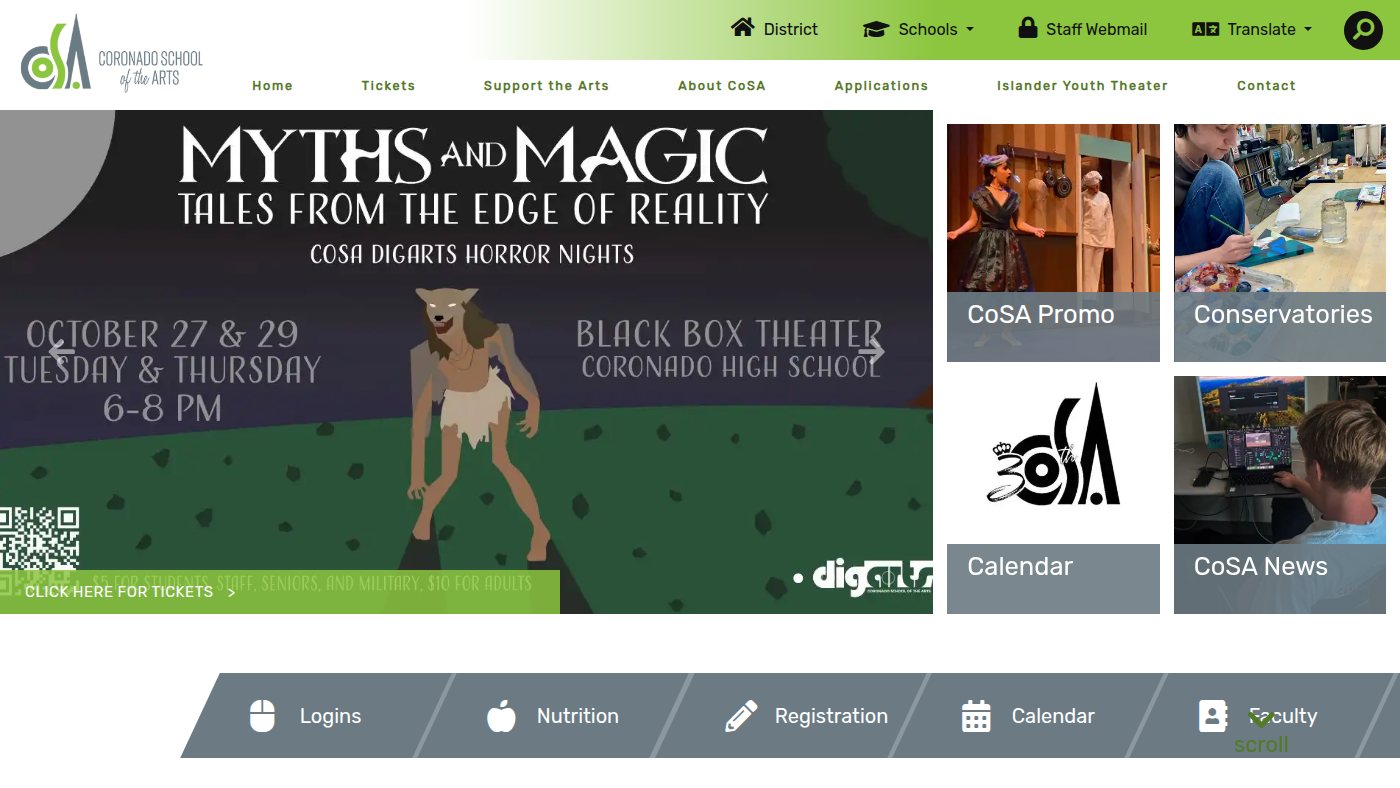Click the Calendar grid icon in quicklinks
1400x788 pixels.
(x=976, y=716)
